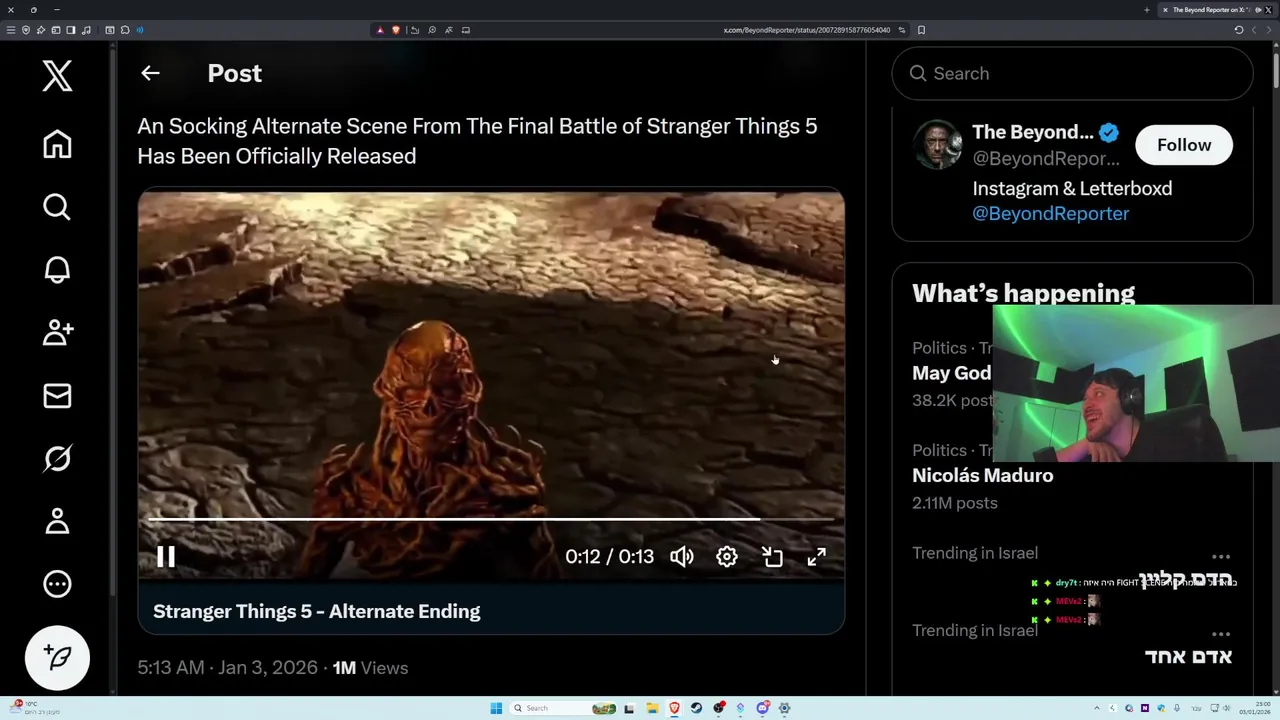
Task: Open Profile icon in sidebar
Action: [57, 521]
